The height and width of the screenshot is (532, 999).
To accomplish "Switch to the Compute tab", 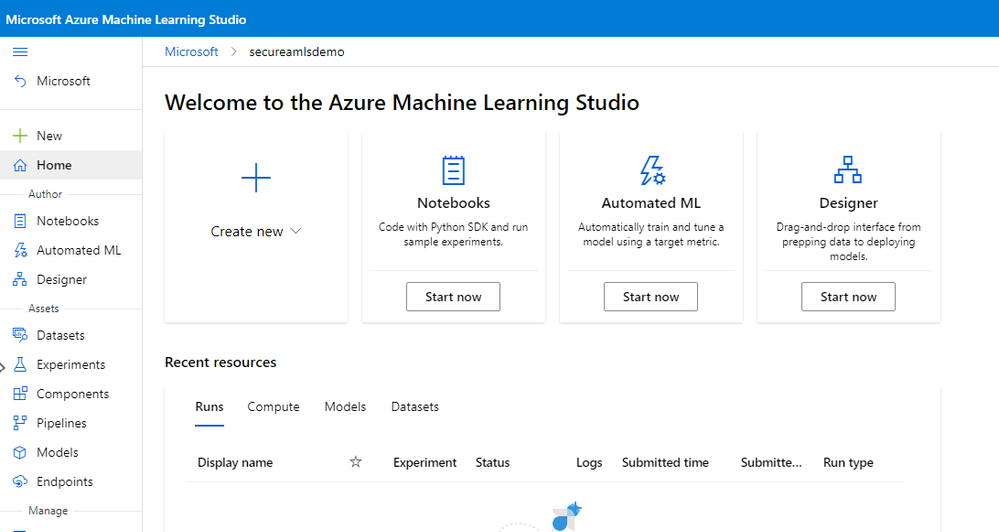I will click(x=273, y=407).
